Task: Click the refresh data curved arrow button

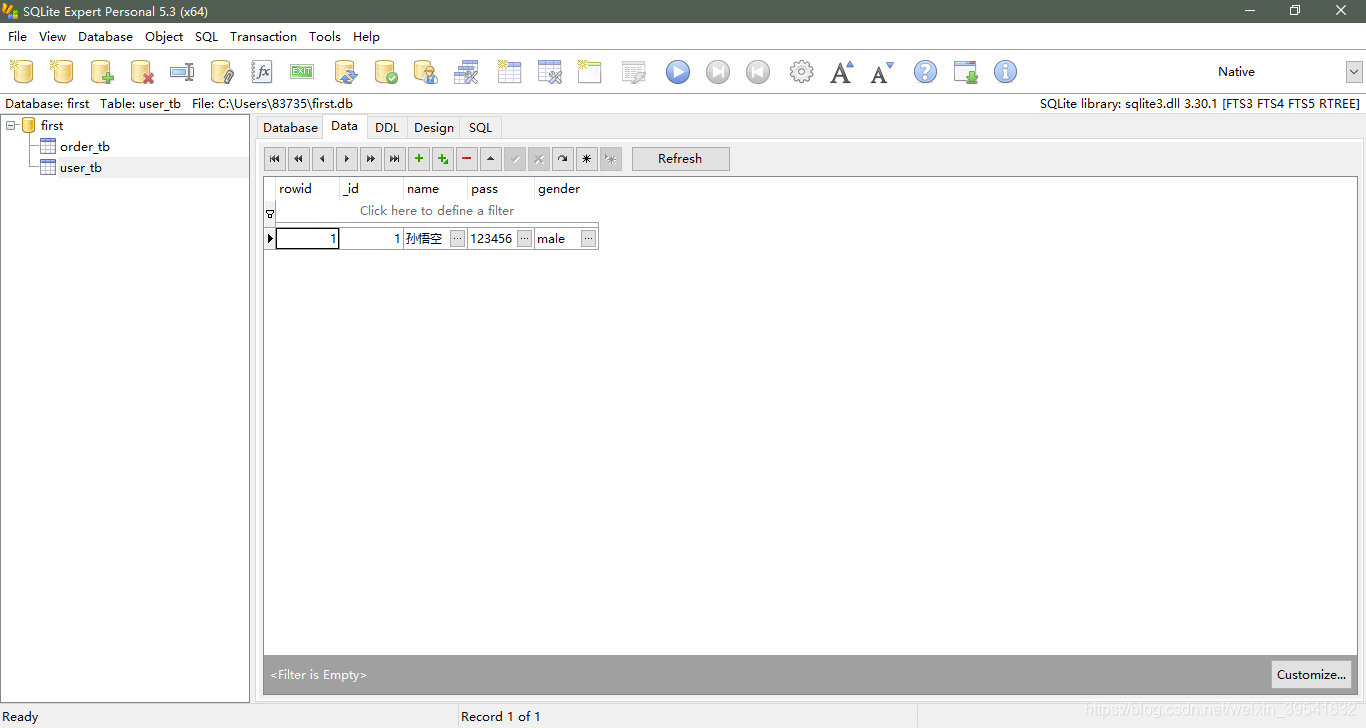Action: pyautogui.click(x=563, y=159)
